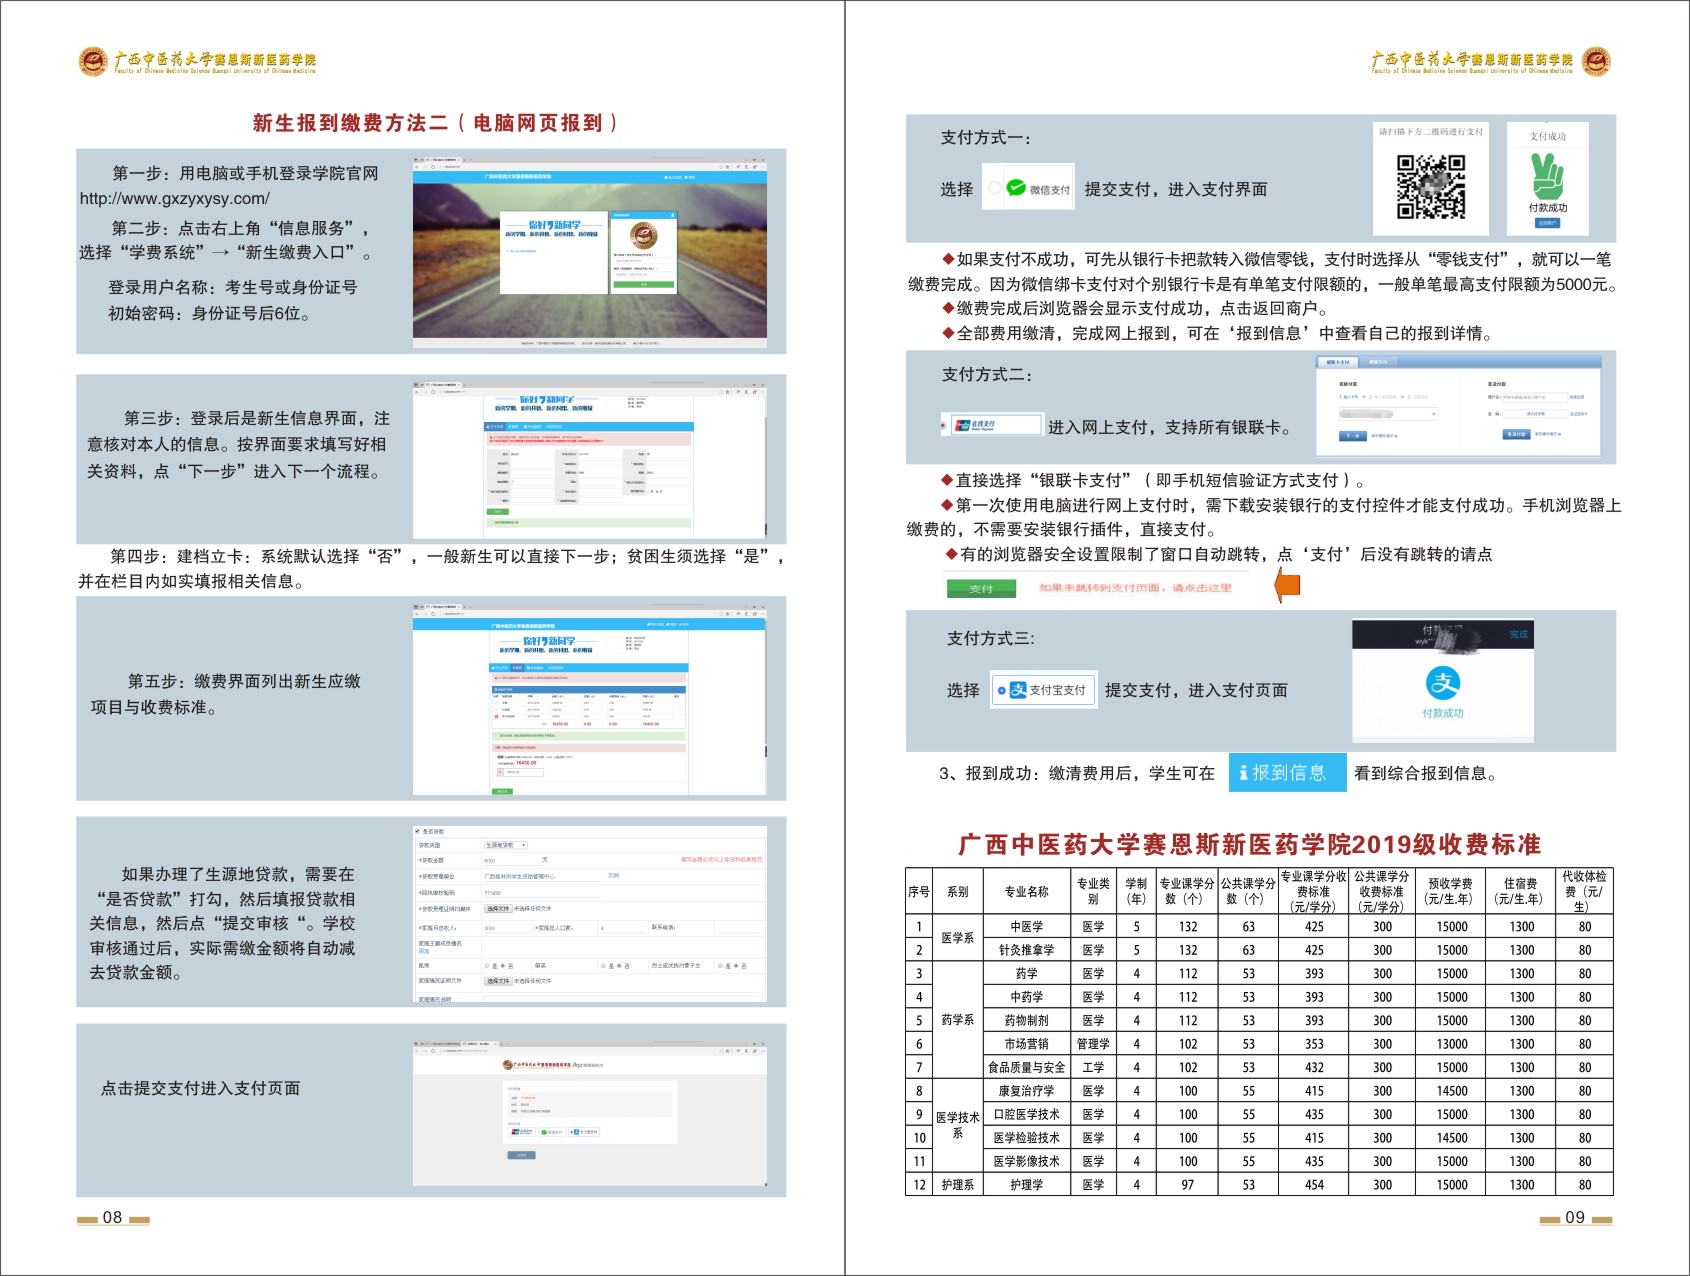The width and height of the screenshot is (1690, 1276).
Task: Click the green 支付 button
Action: pyautogui.click(x=980, y=589)
